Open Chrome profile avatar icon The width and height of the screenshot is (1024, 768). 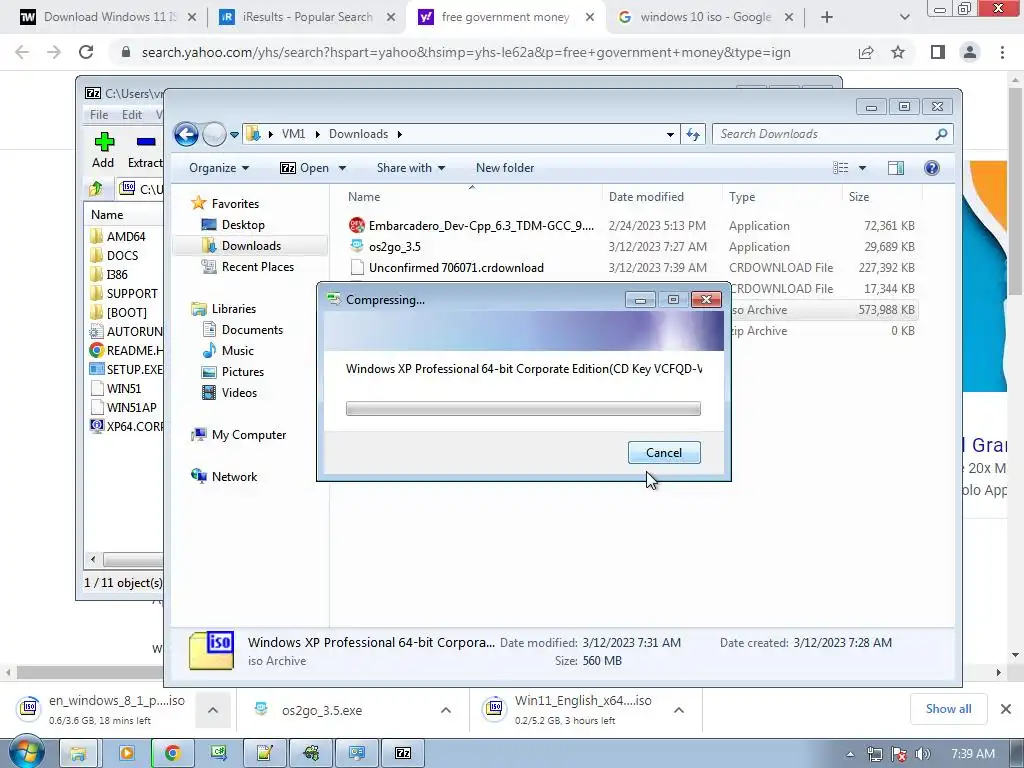tap(970, 52)
